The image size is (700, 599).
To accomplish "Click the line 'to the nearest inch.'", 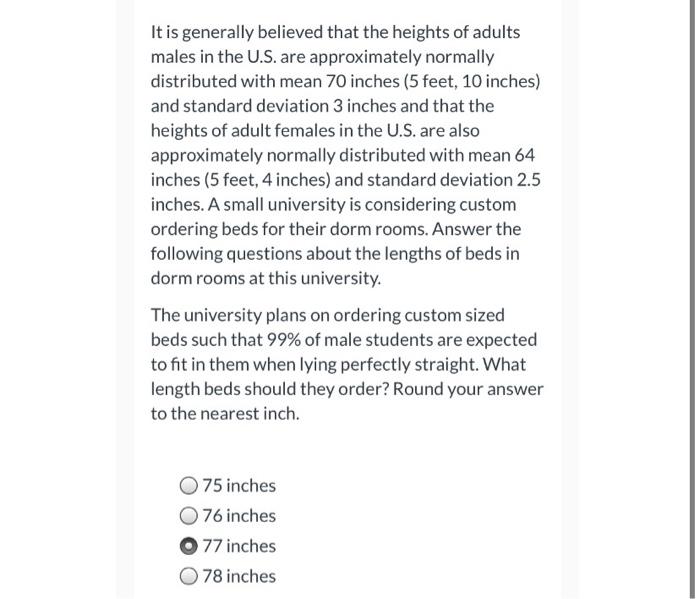I will tap(225, 414).
